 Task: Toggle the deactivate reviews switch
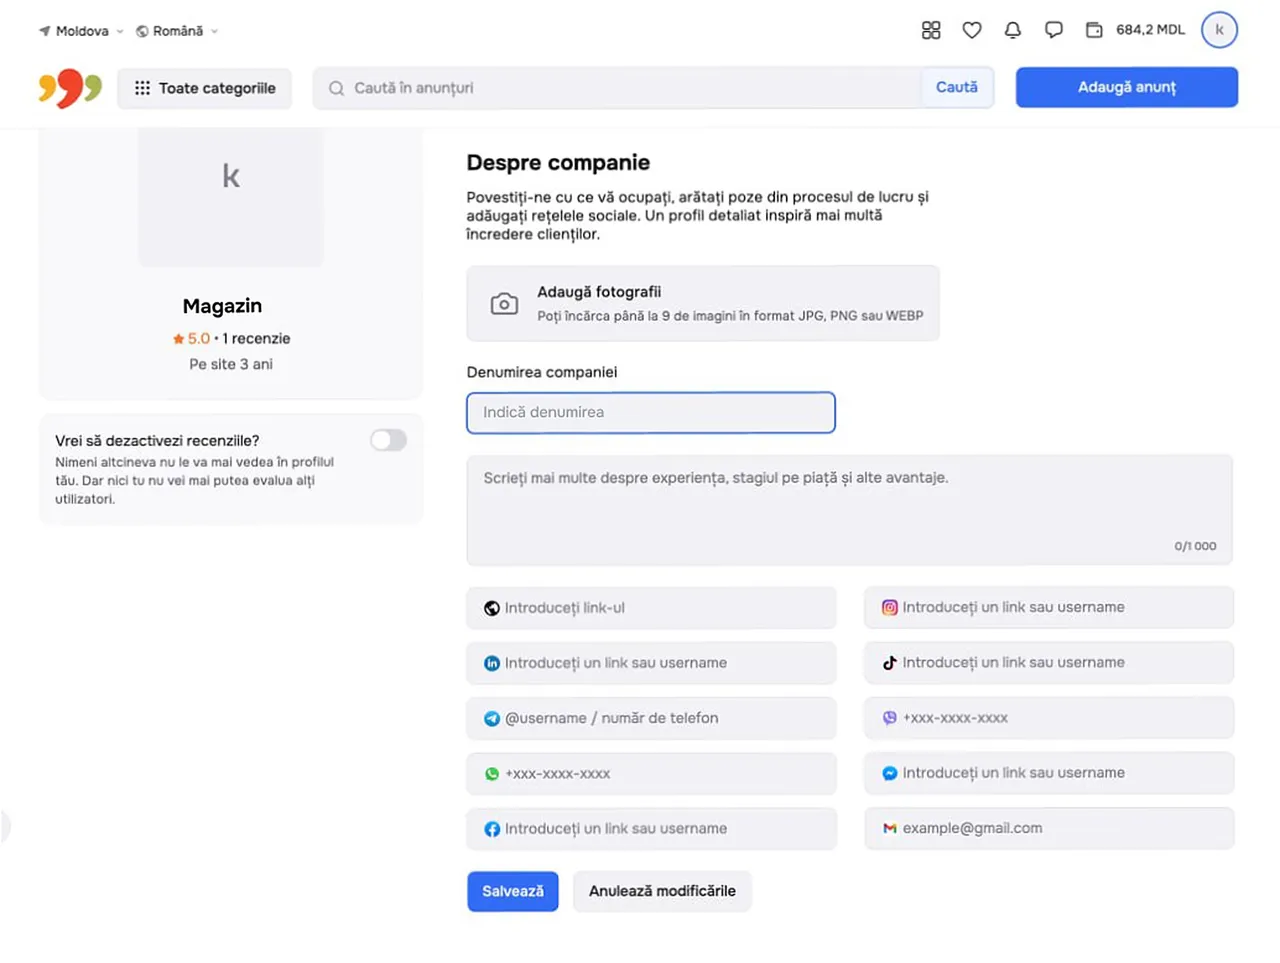[x=388, y=440]
